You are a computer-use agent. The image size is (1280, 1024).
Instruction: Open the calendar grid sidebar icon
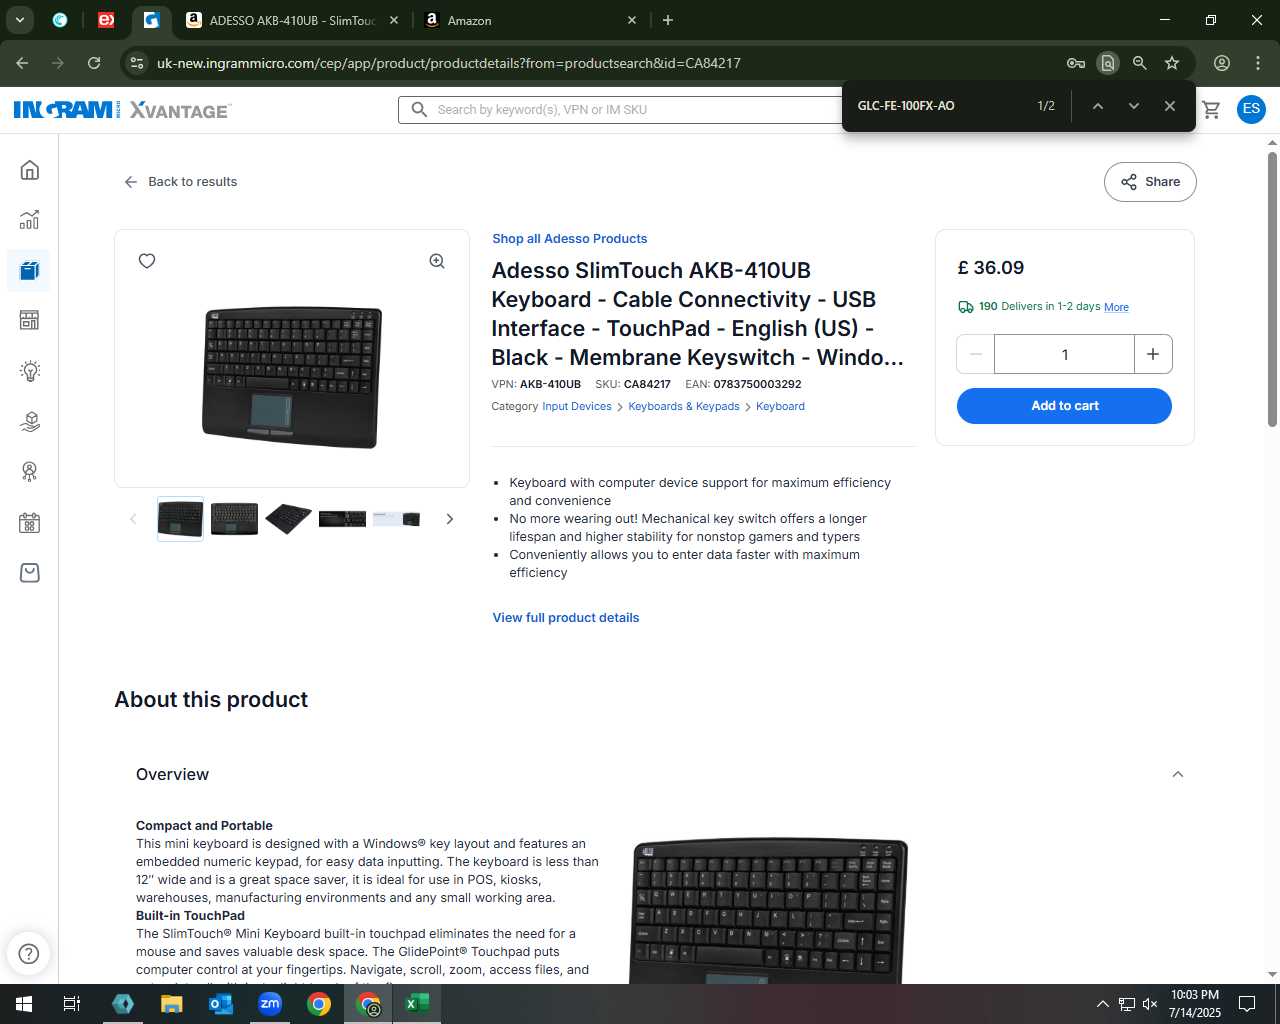pos(29,522)
